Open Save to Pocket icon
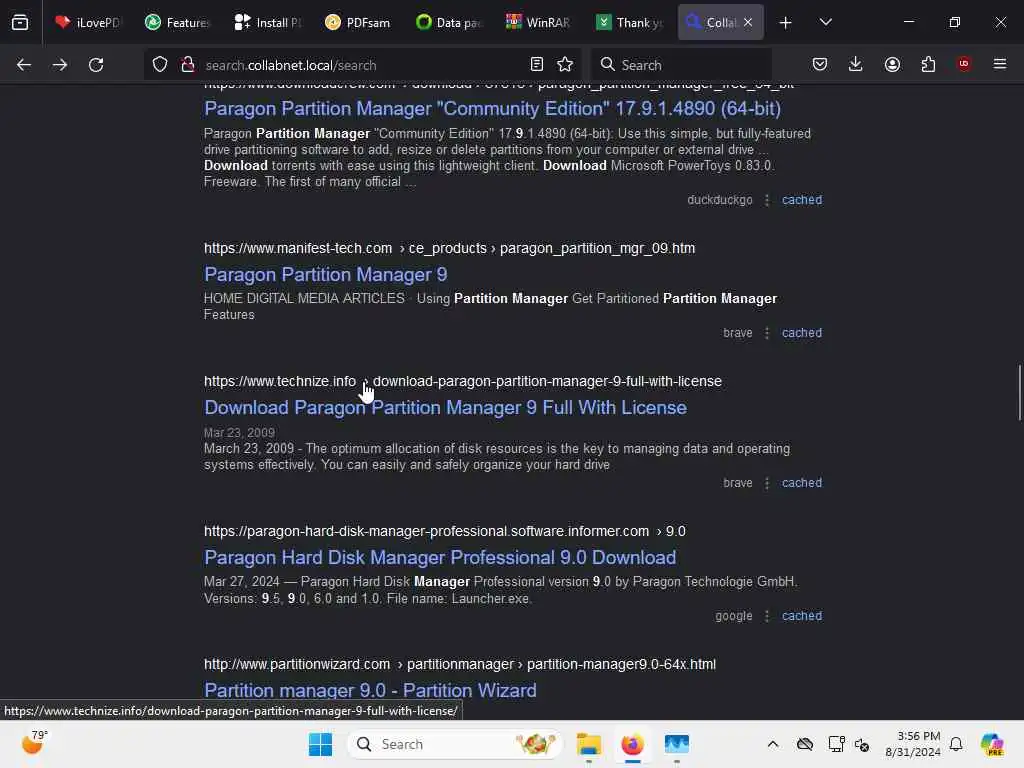The image size is (1024, 768). tap(820, 64)
